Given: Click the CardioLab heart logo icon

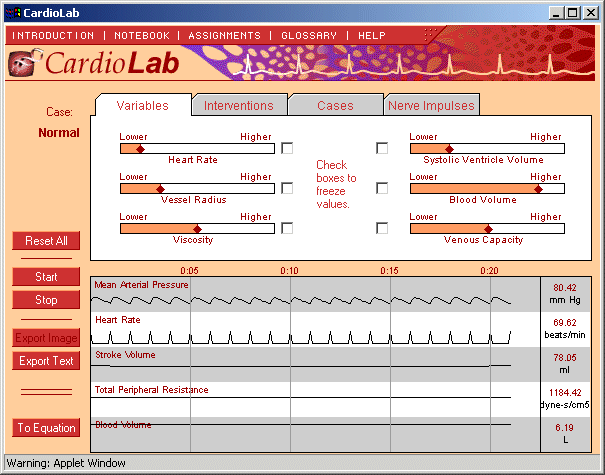Looking at the screenshot, I should (25, 62).
